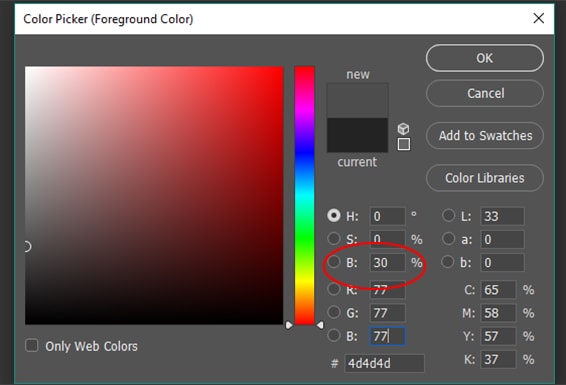
Task: Click the current color swatch
Action: pyautogui.click(x=357, y=135)
